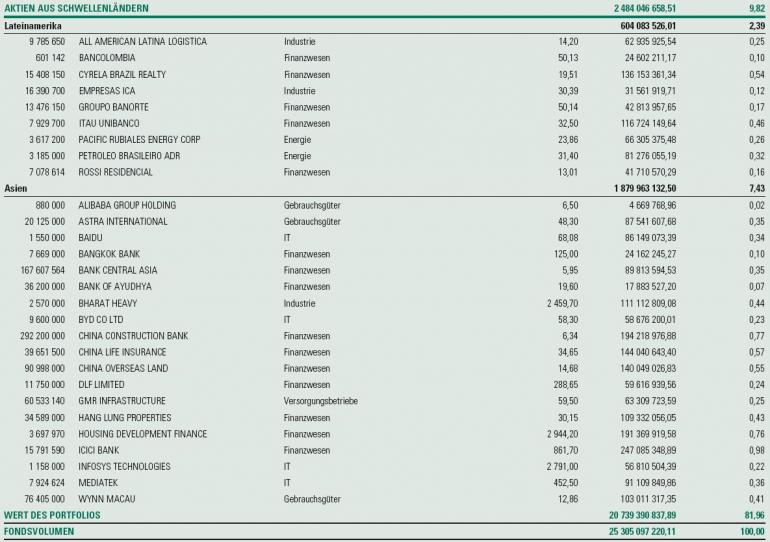
Task: Select the 7,43 Asien percentage
Action: tap(757, 189)
